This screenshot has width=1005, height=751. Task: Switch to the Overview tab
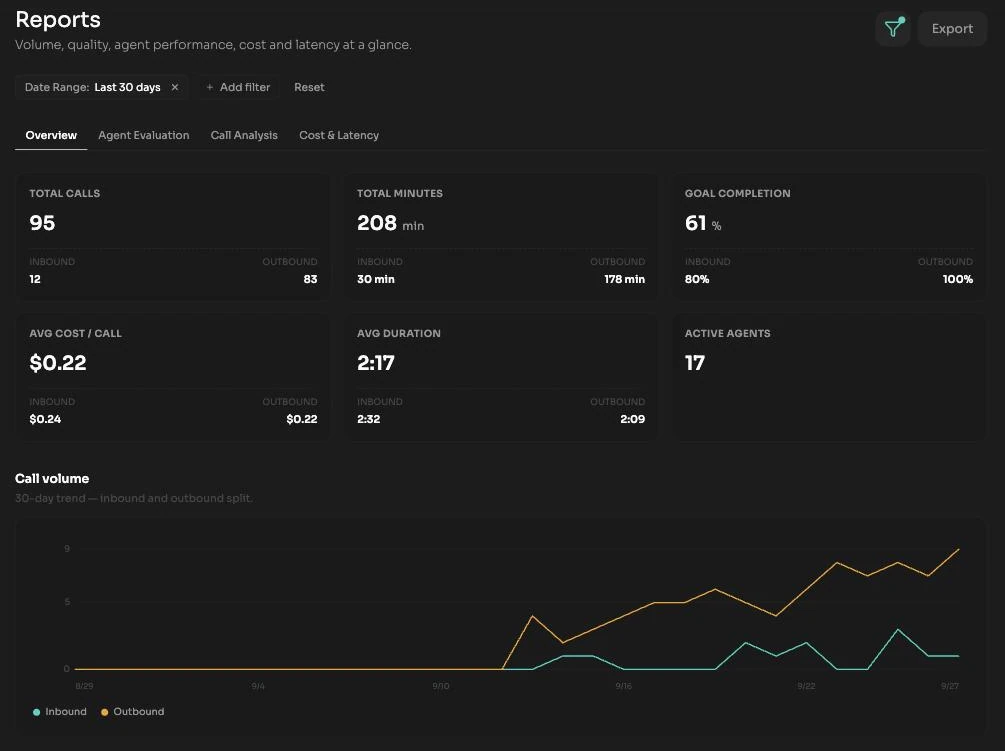click(51, 135)
